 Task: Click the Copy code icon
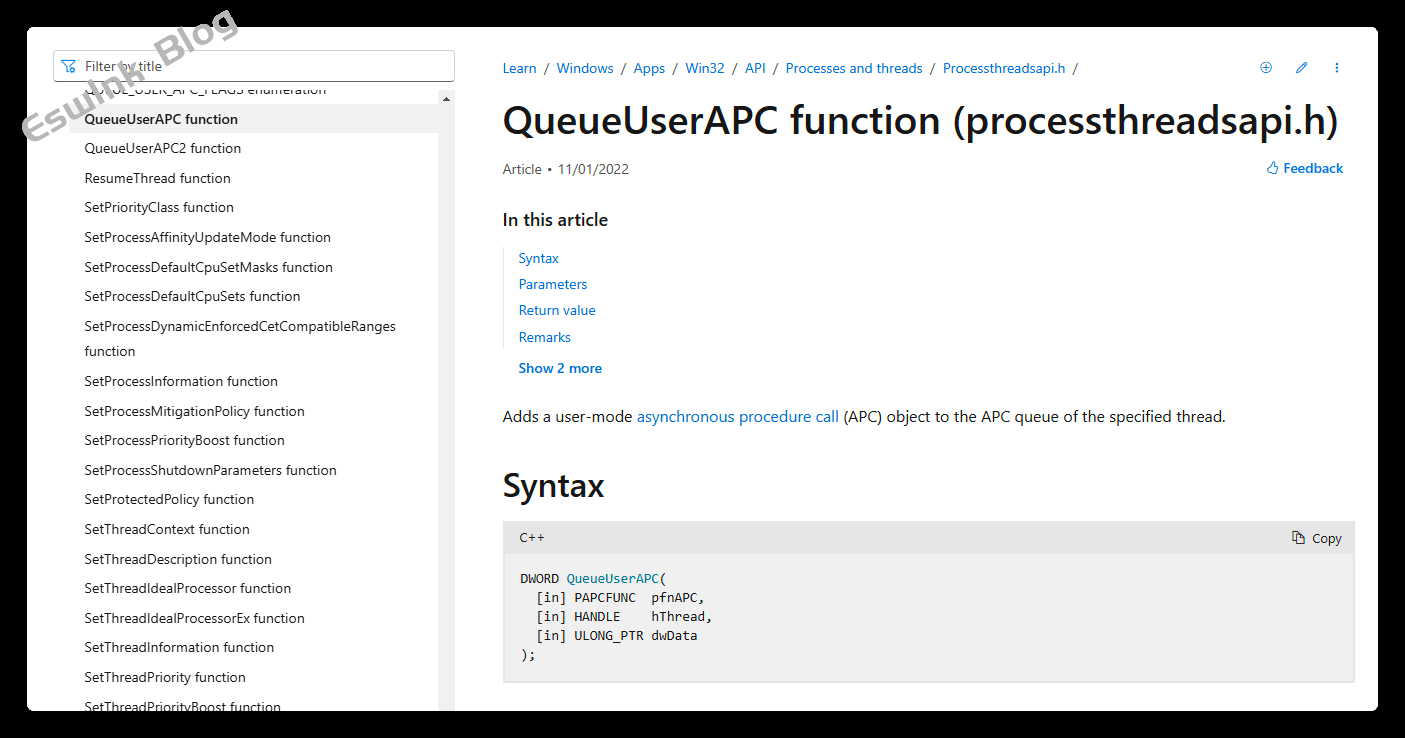[x=1298, y=538]
